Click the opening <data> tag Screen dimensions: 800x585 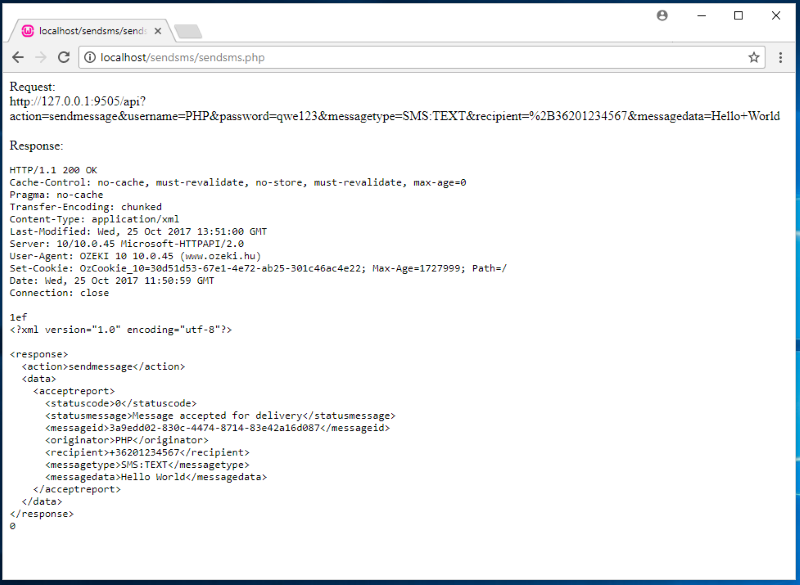tap(39, 378)
